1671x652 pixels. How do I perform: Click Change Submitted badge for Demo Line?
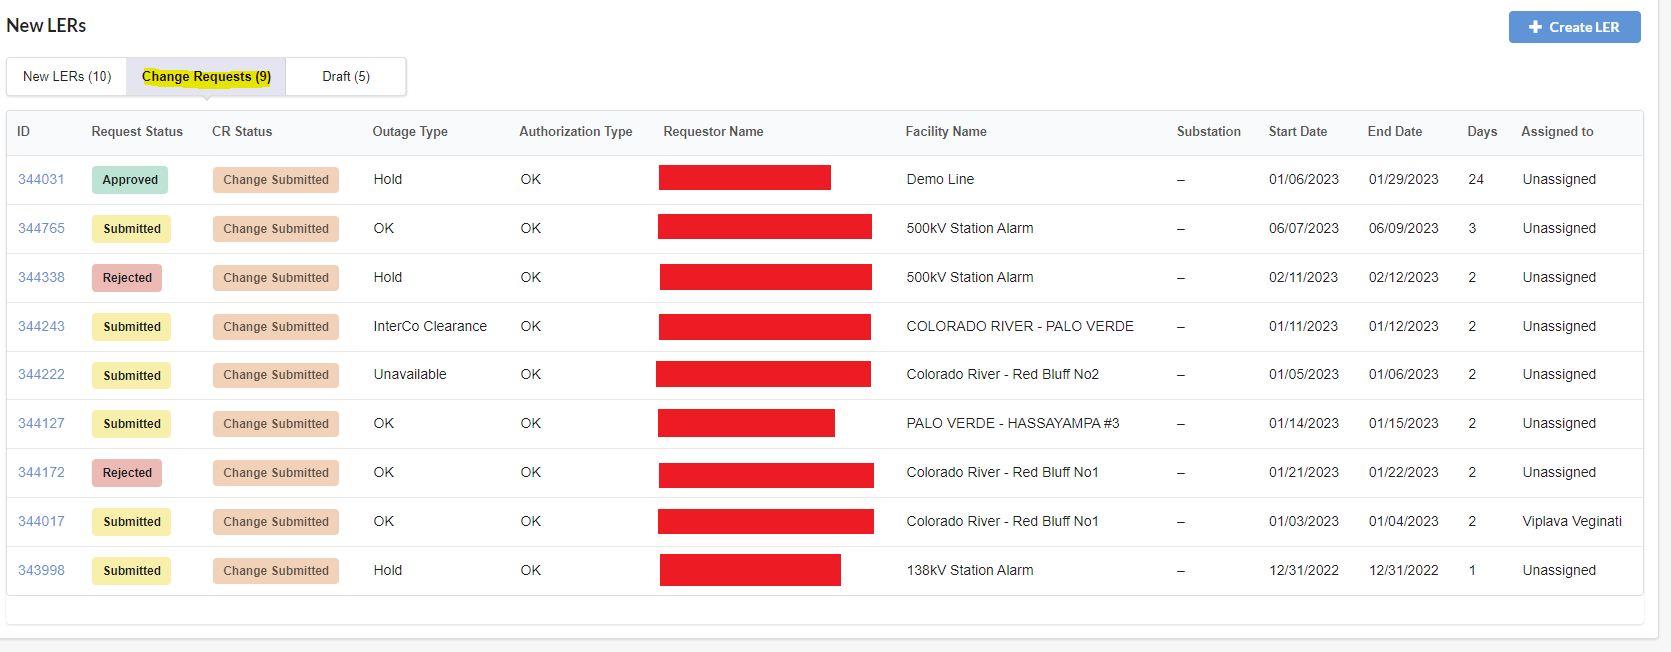click(x=276, y=180)
